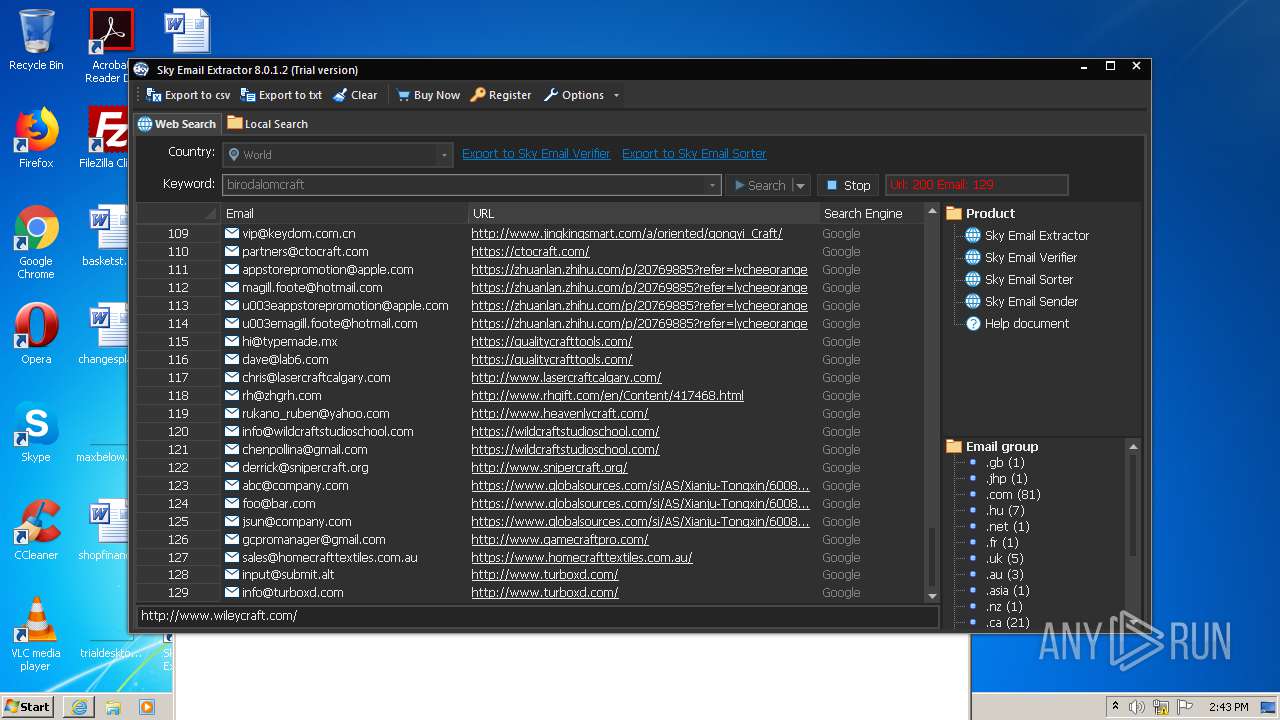Expand the Keyword history dropdown arrow

(713, 185)
